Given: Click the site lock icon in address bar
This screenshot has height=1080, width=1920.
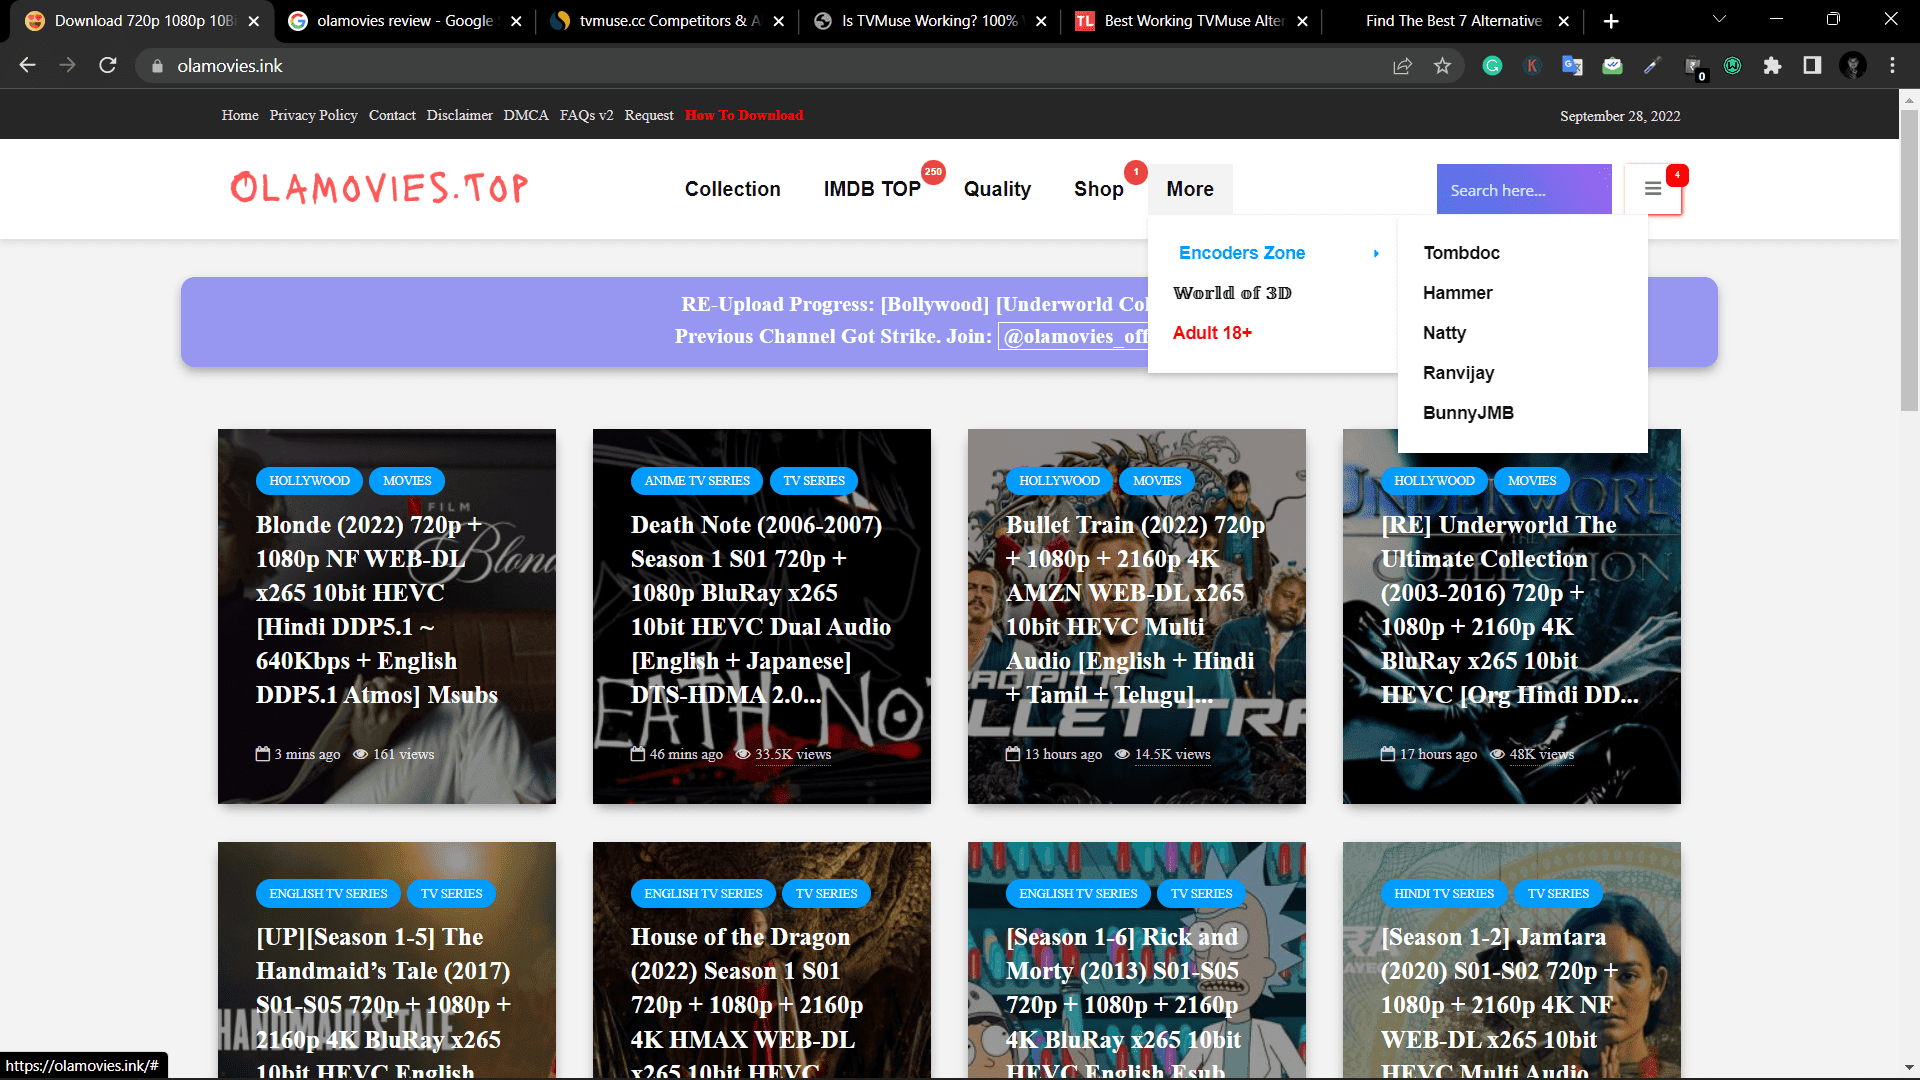Looking at the screenshot, I should click(157, 66).
